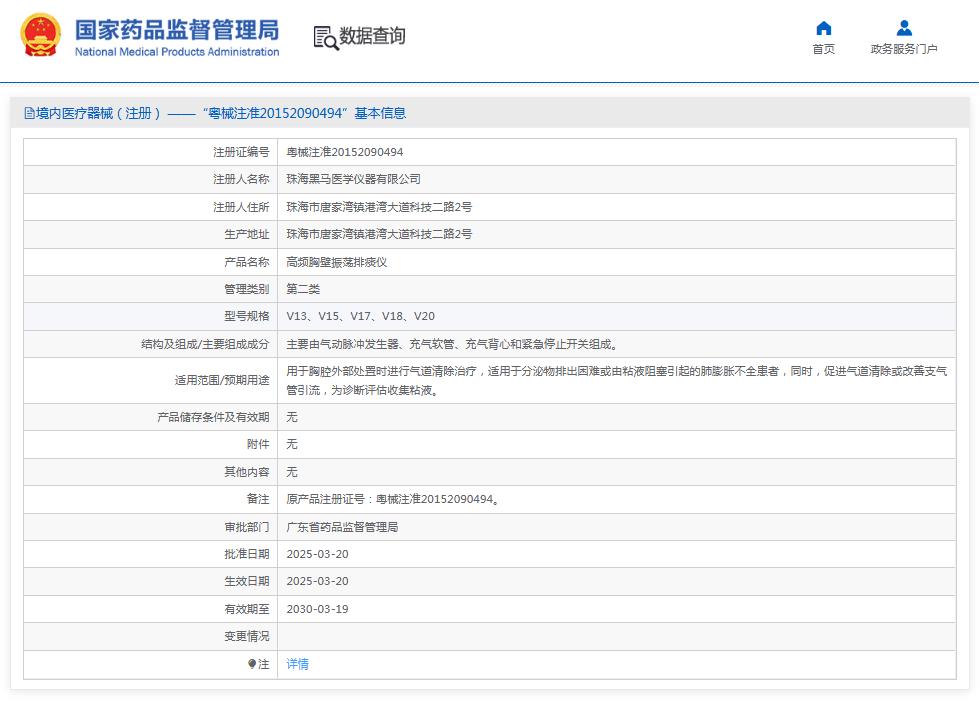Click the 首页 navigation label
This screenshot has height=705, width=979.
822,49
